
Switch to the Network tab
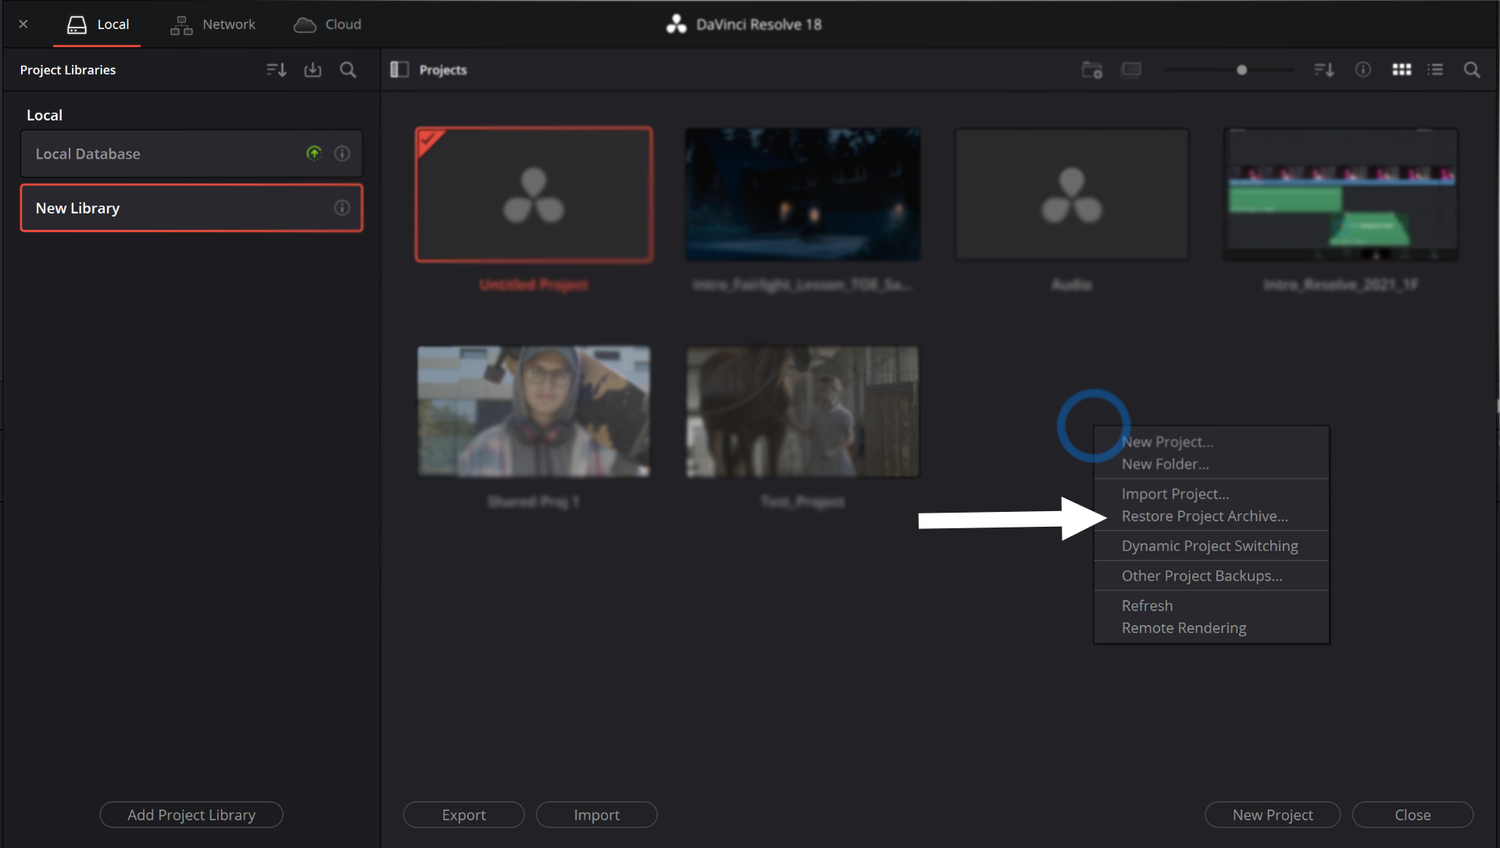tap(213, 24)
